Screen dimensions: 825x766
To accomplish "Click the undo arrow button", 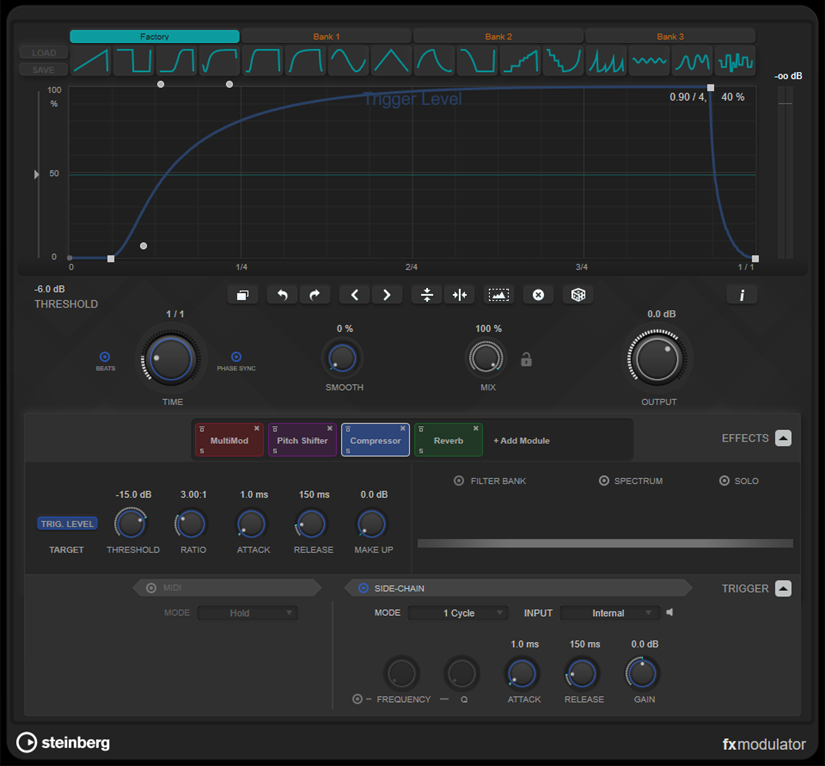I will (281, 295).
